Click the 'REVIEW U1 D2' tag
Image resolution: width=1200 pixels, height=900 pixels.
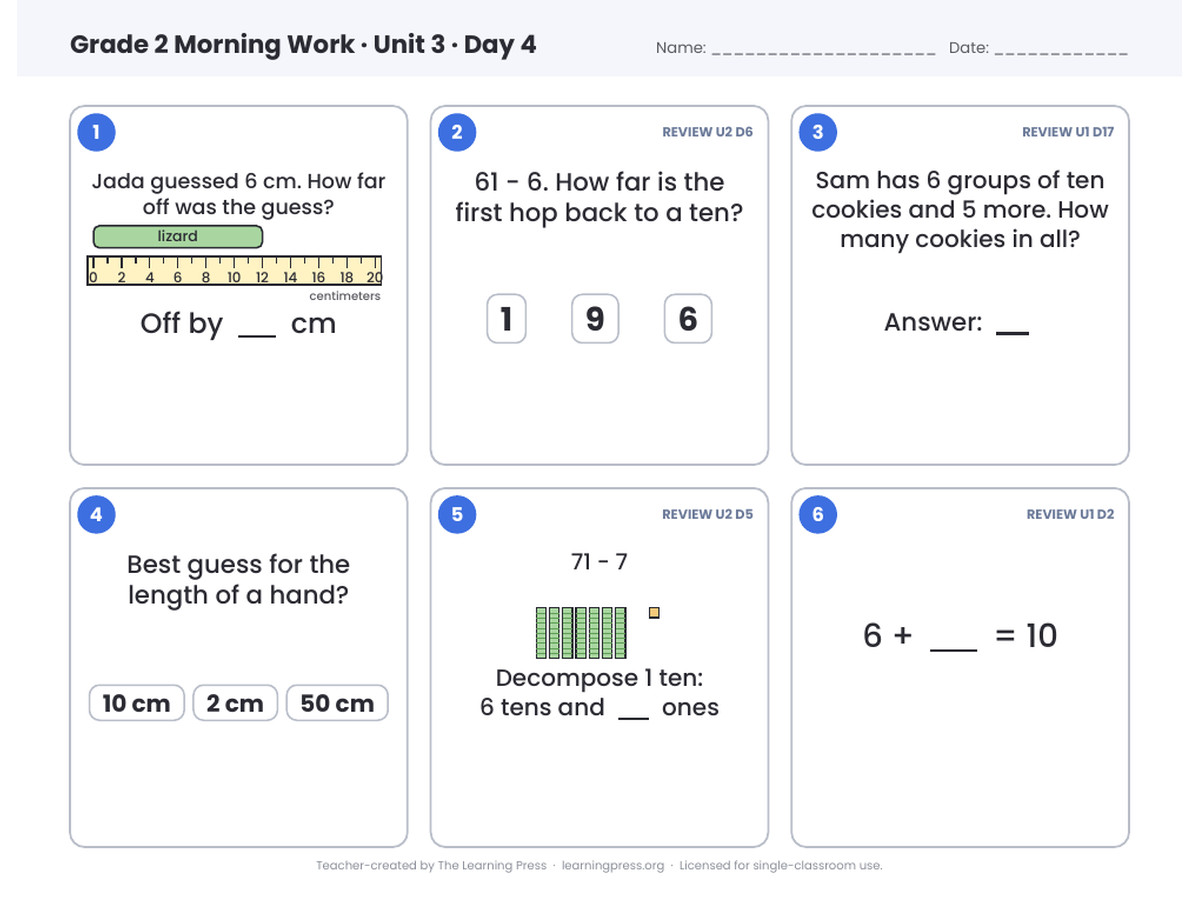(1070, 514)
